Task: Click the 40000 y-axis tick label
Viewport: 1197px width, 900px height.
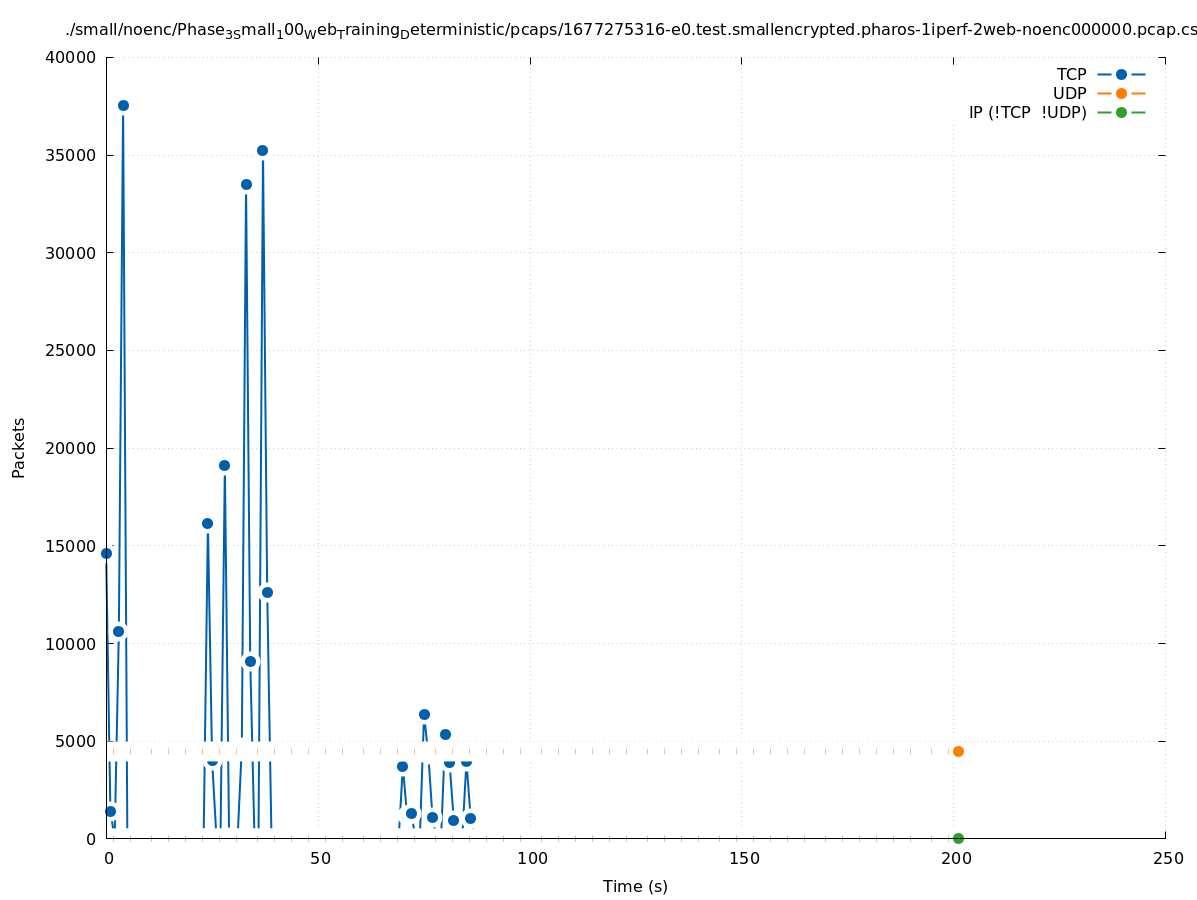Action: point(72,58)
